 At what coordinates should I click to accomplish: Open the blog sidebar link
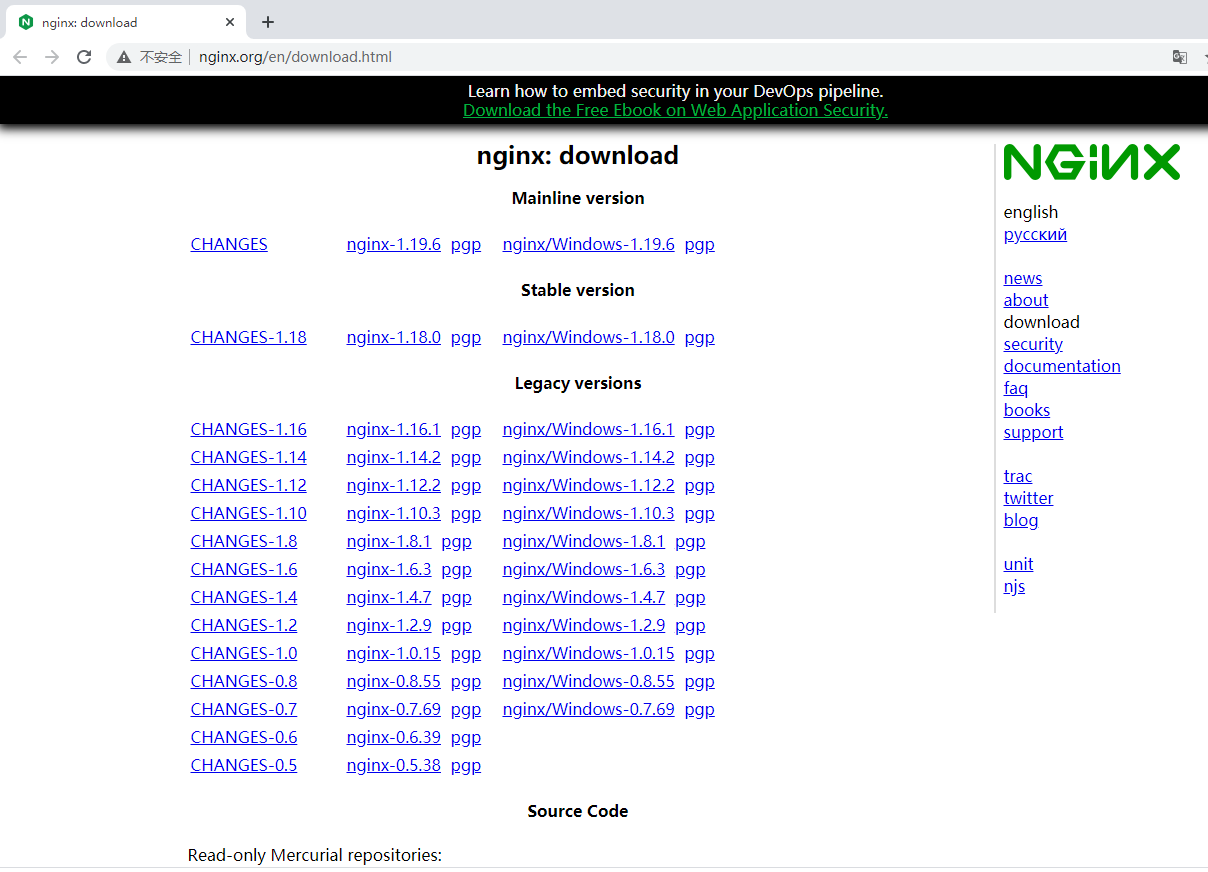tap(1020, 520)
